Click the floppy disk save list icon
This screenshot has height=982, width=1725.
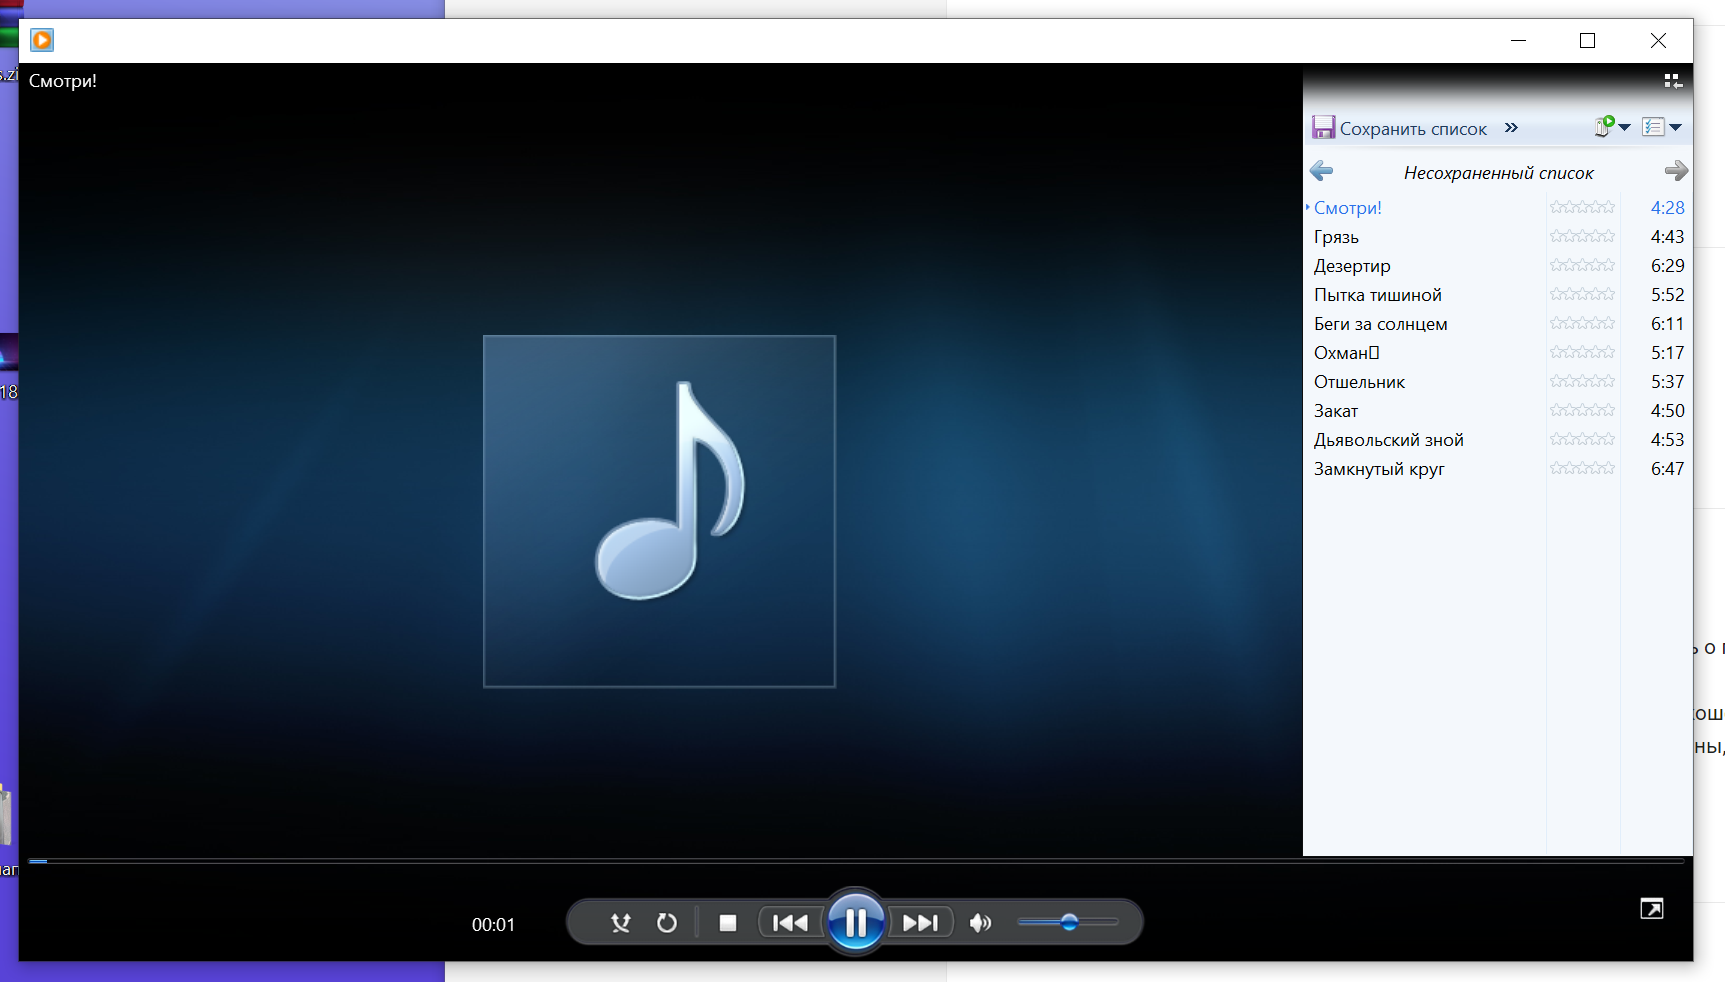(1324, 127)
